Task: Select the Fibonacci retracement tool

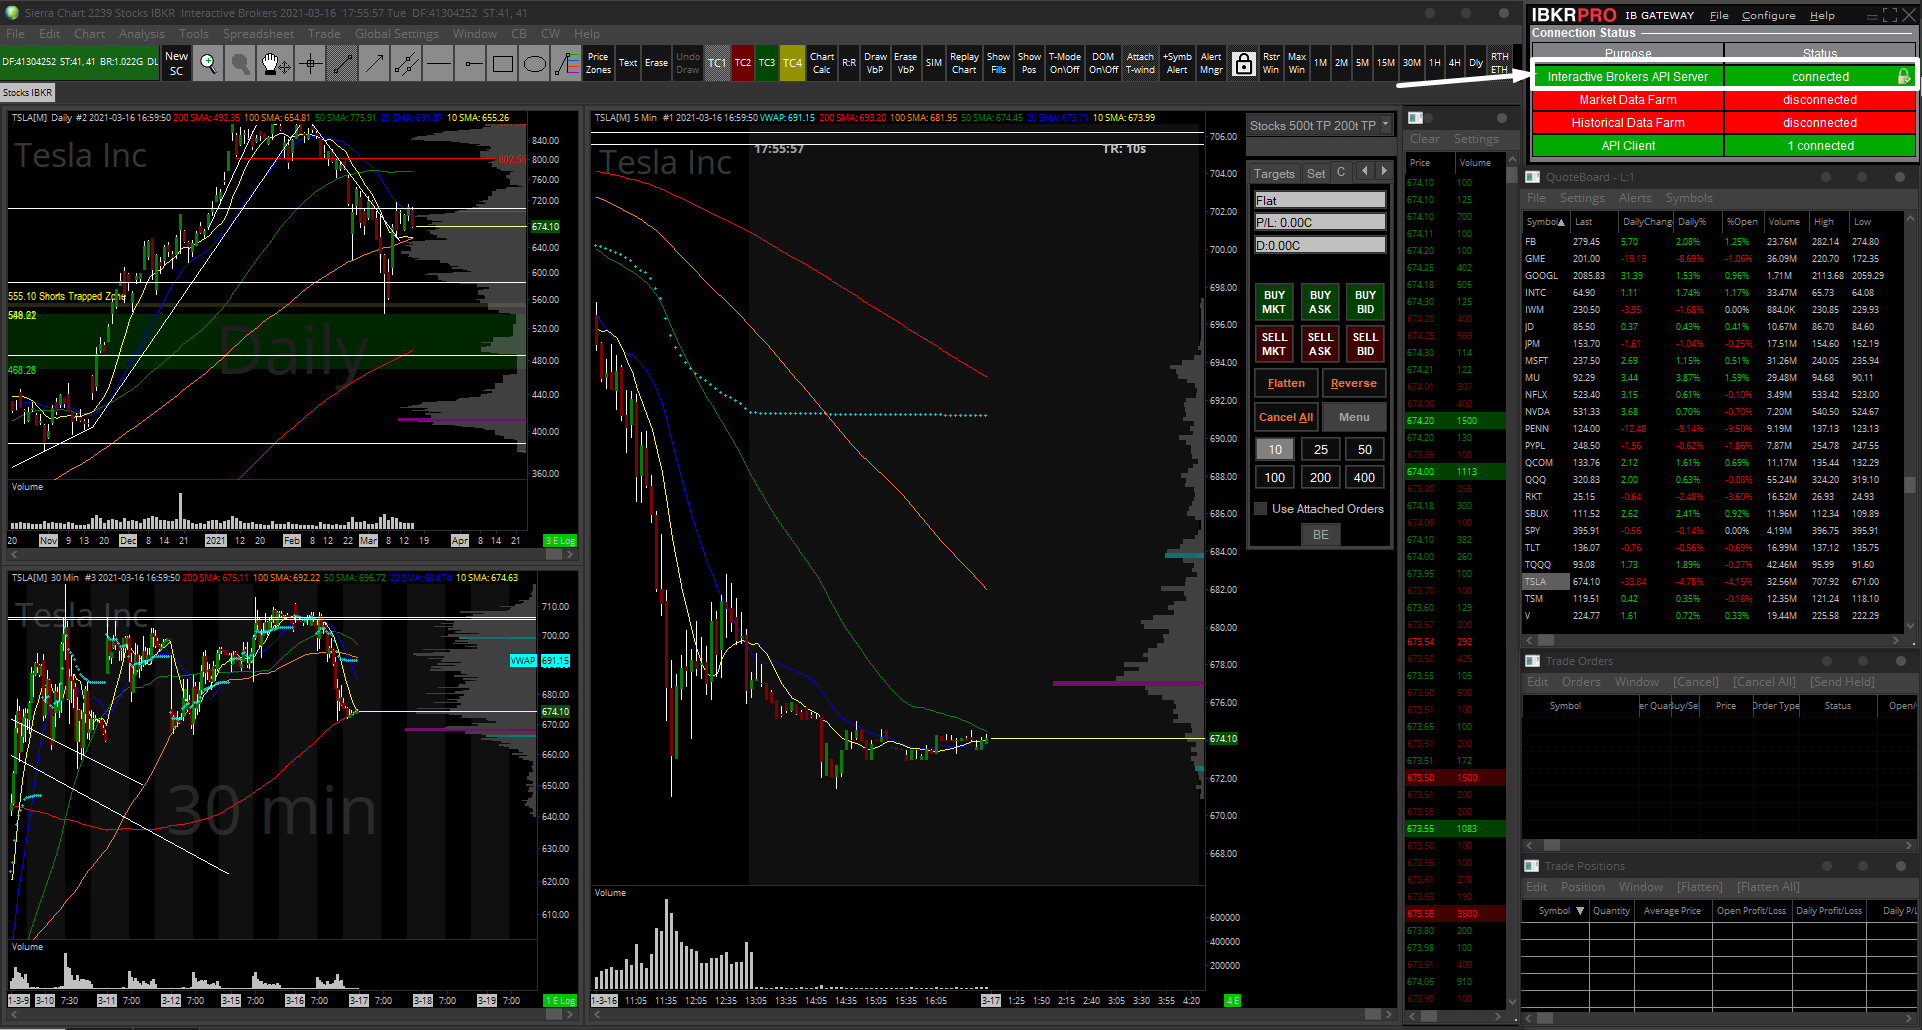Action: click(x=567, y=64)
